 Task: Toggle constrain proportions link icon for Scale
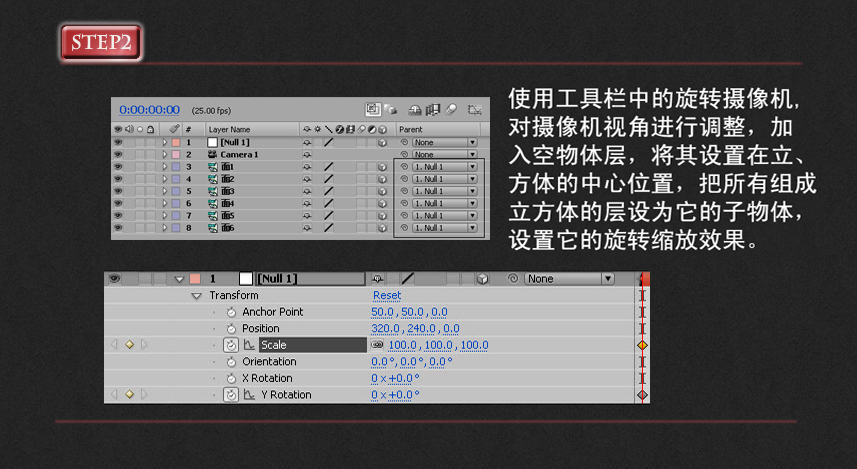click(x=377, y=345)
